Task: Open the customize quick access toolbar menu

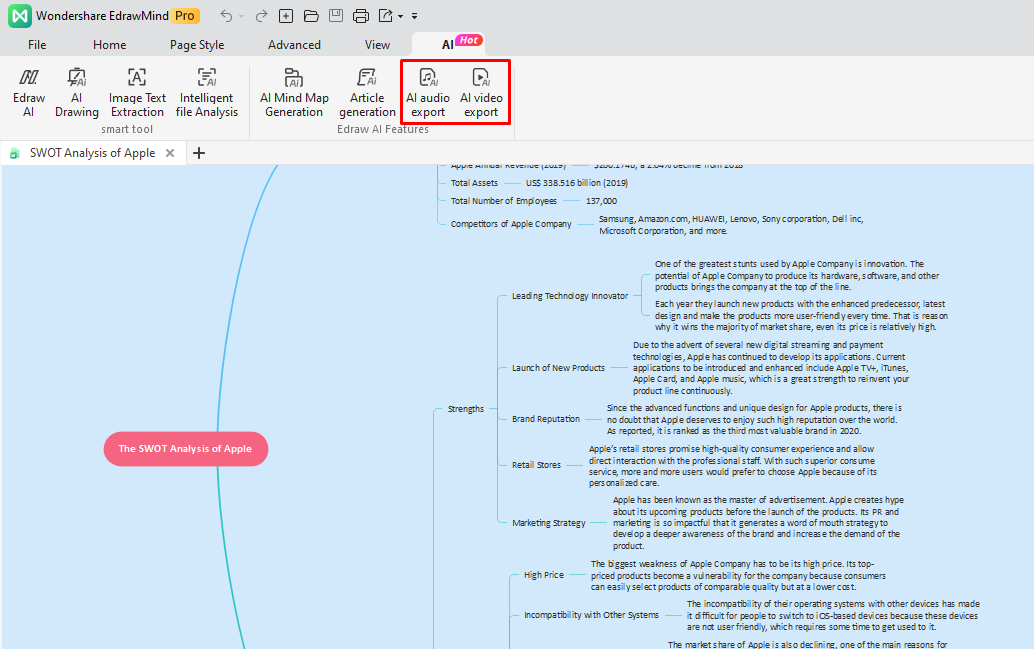Action: coord(414,16)
